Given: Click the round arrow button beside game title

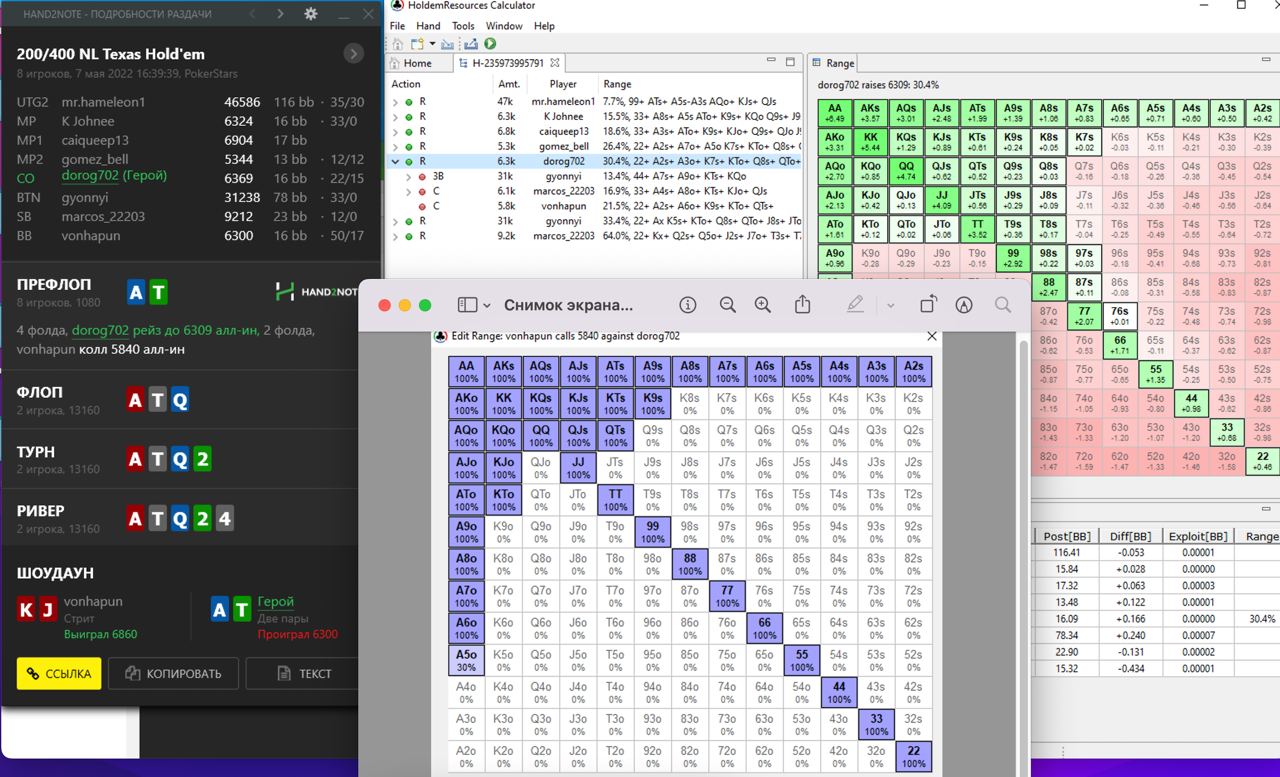Looking at the screenshot, I should (x=353, y=54).
